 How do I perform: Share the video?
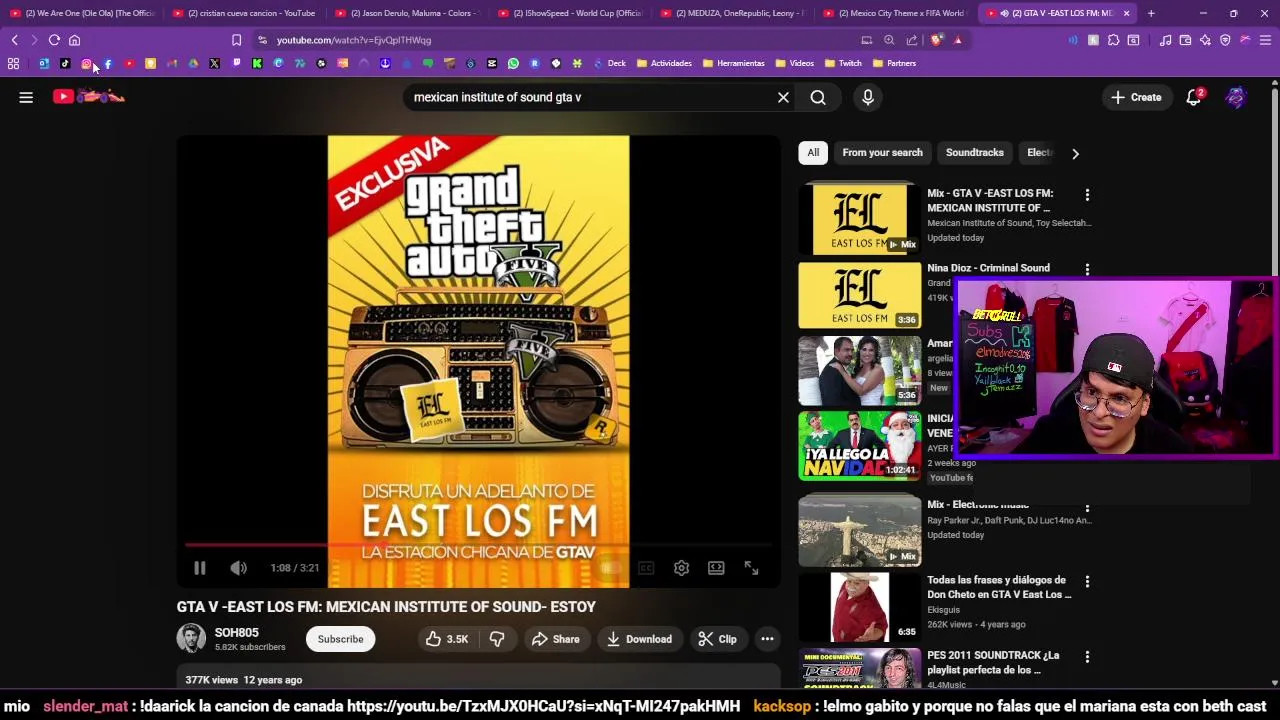click(555, 639)
